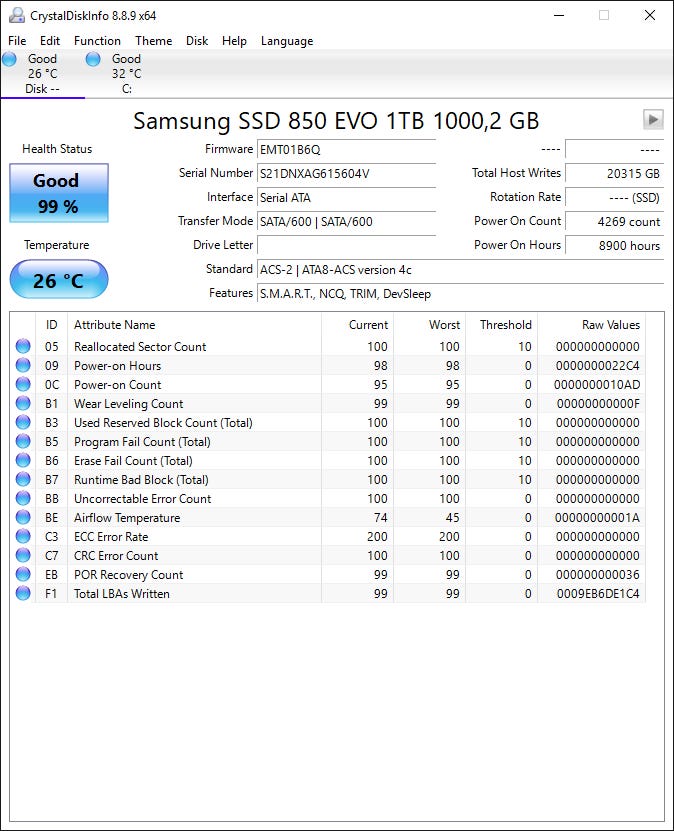Click the raw value 0009EB6DE1C4

pos(598,594)
